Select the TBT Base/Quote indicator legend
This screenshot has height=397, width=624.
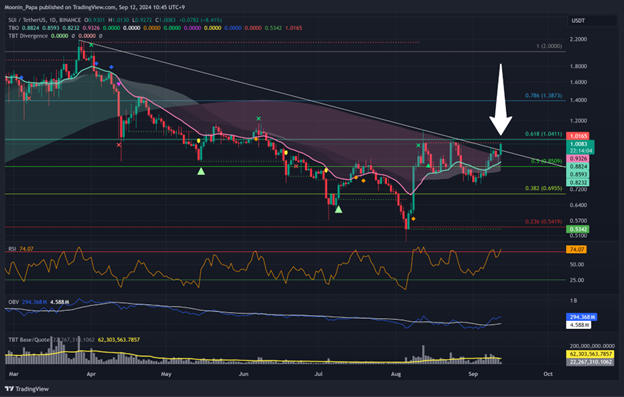point(29,340)
